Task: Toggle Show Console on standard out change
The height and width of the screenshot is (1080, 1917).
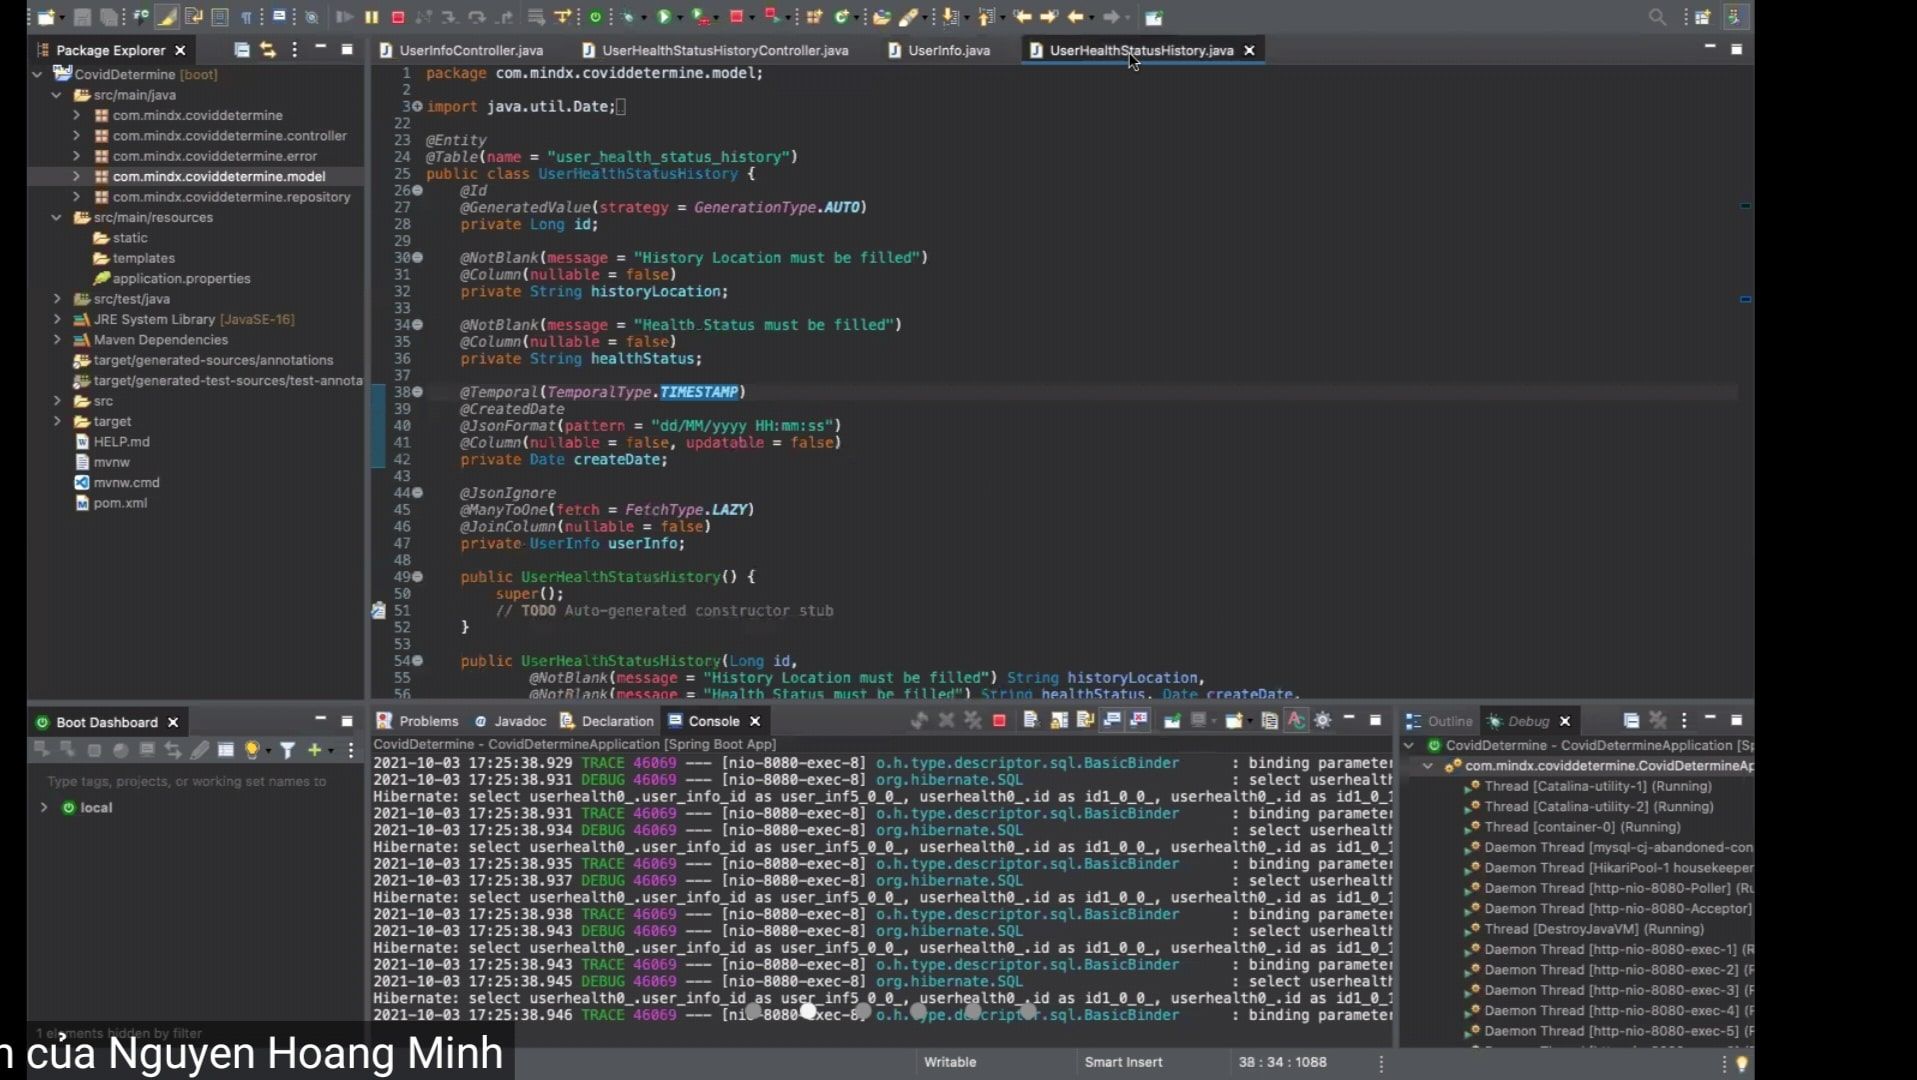Action: pyautogui.click(x=1112, y=721)
